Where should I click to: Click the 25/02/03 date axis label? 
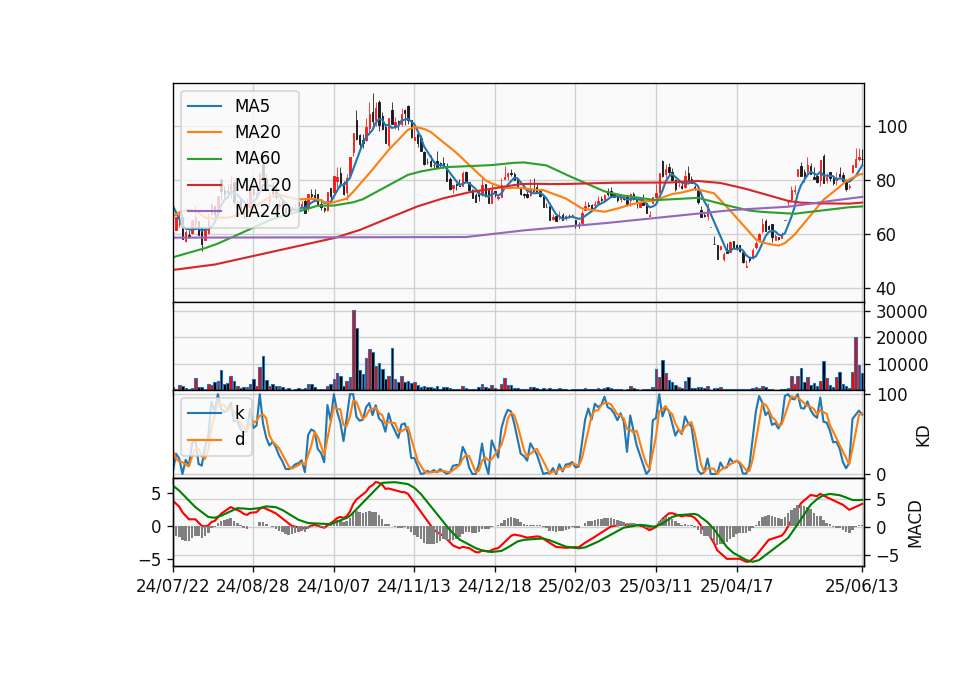pos(575,586)
